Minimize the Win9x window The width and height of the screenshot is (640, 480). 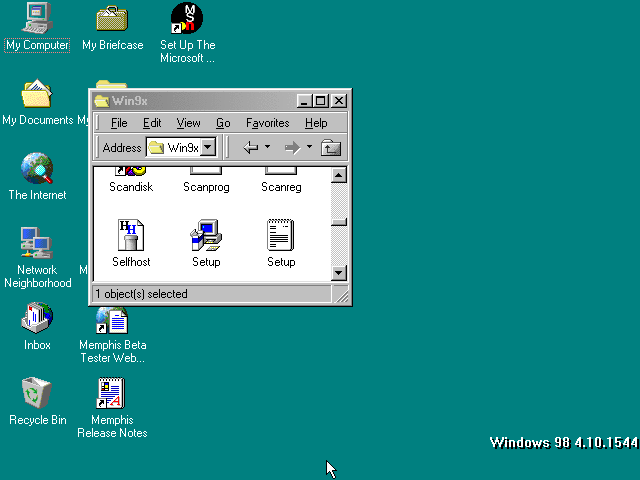point(304,101)
